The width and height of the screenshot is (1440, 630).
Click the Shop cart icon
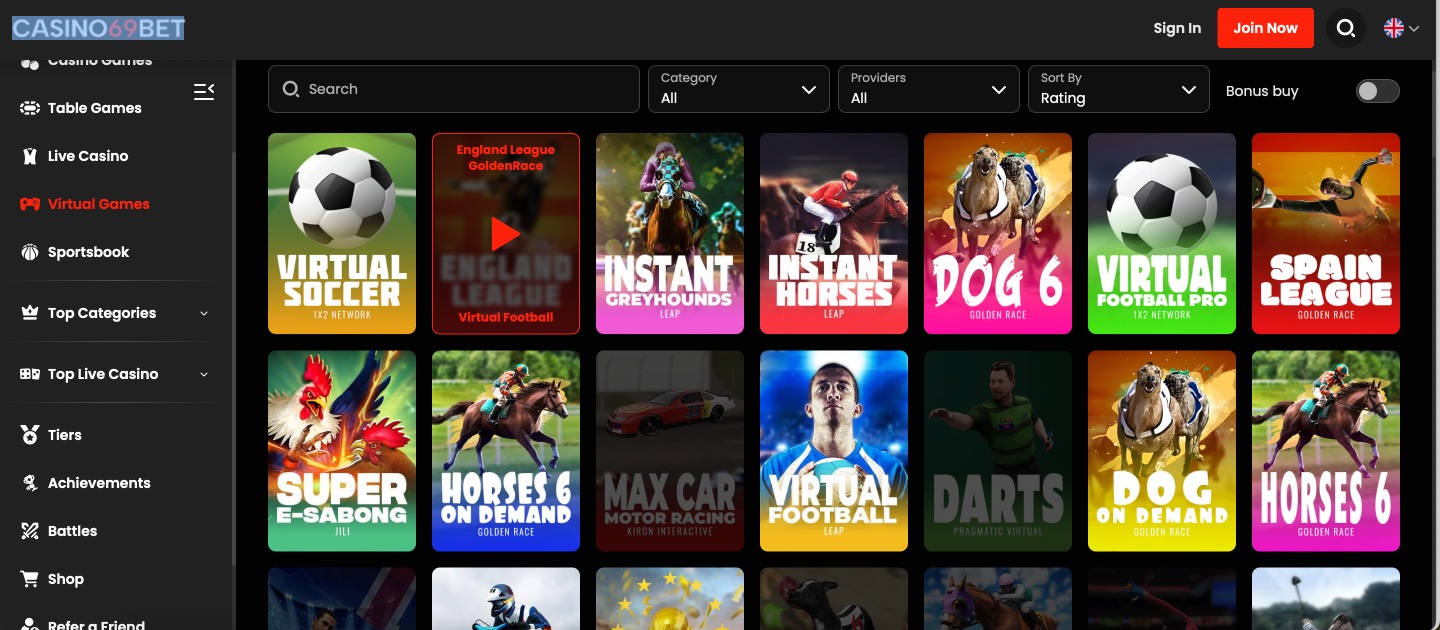[30, 579]
